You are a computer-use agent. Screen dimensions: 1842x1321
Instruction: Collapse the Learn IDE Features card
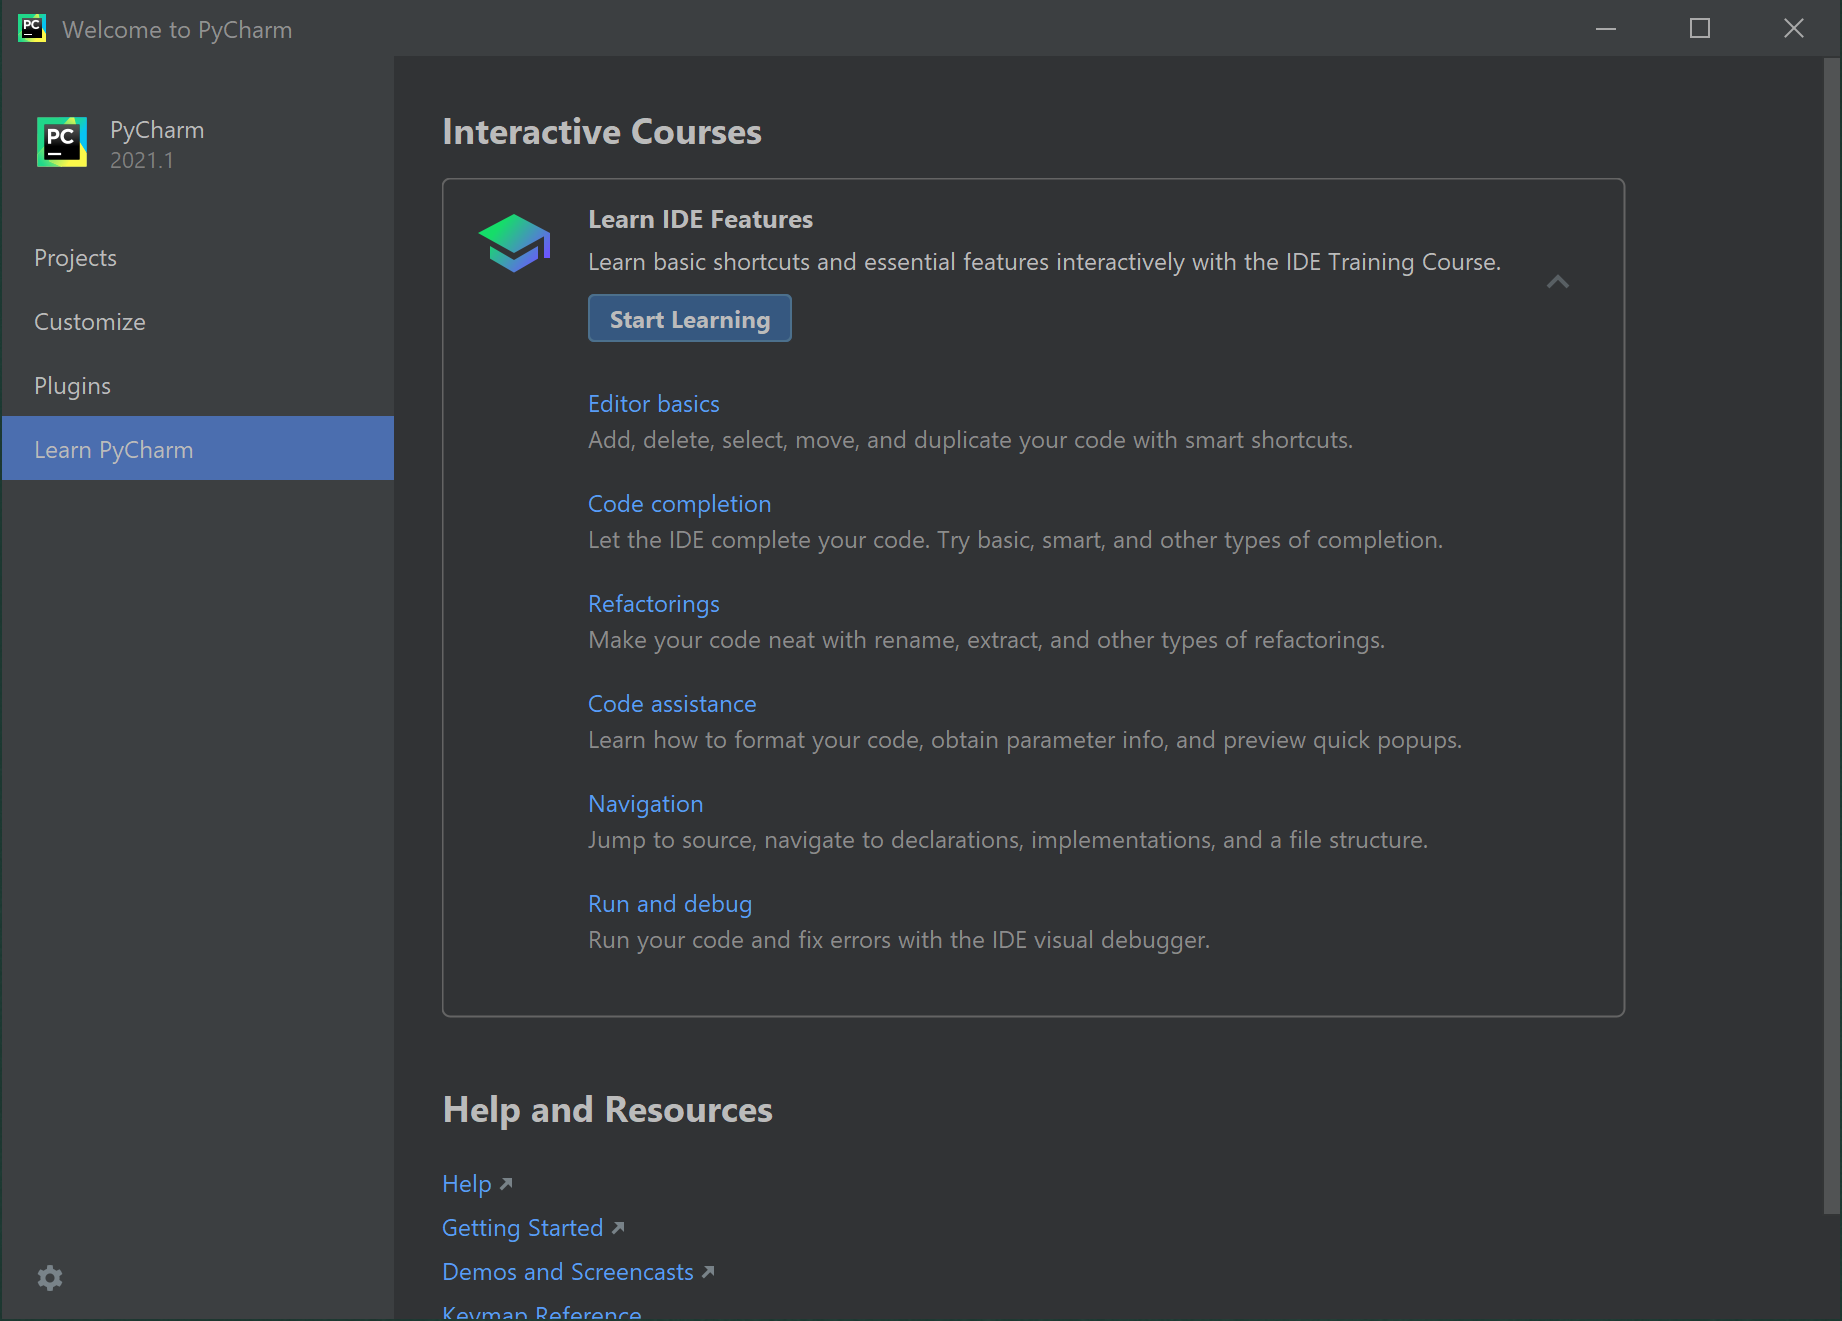1557,282
